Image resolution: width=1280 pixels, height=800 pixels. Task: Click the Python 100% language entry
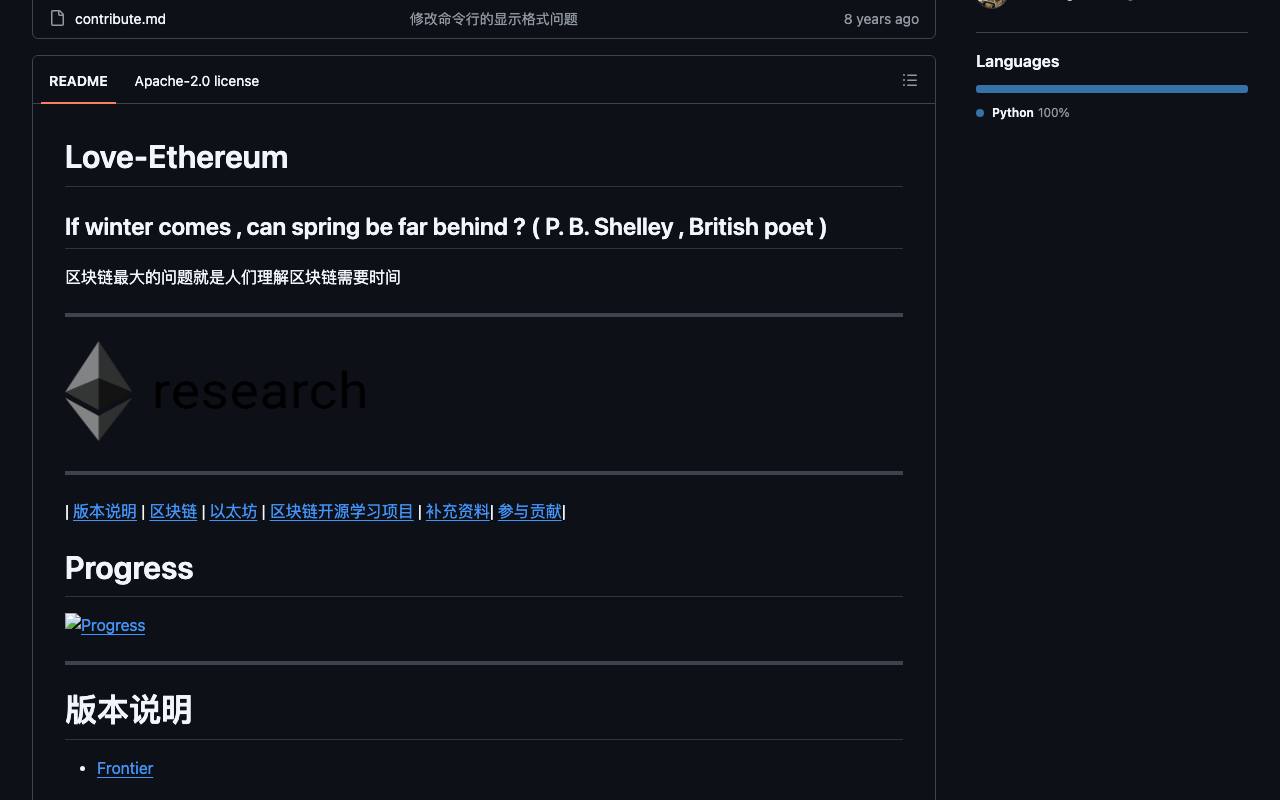point(1023,113)
